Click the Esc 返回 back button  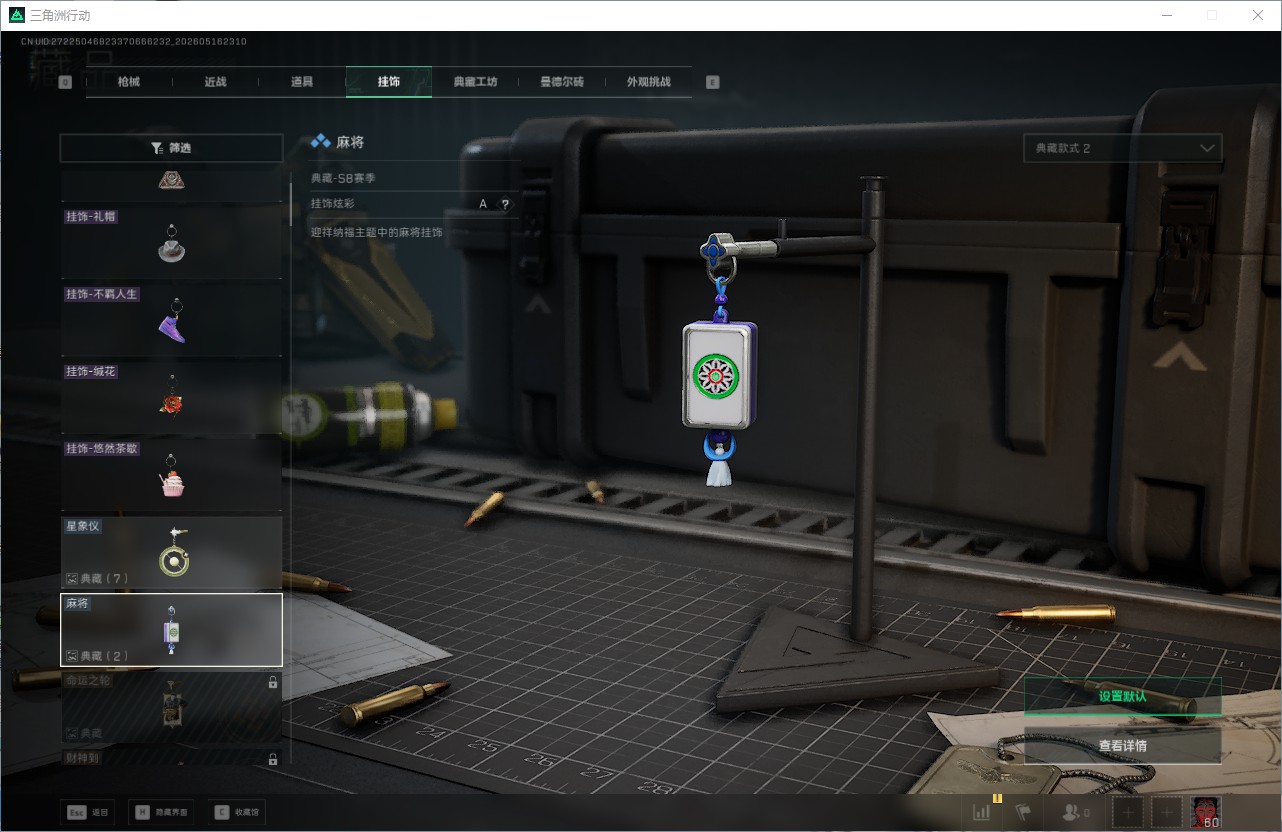coord(89,813)
